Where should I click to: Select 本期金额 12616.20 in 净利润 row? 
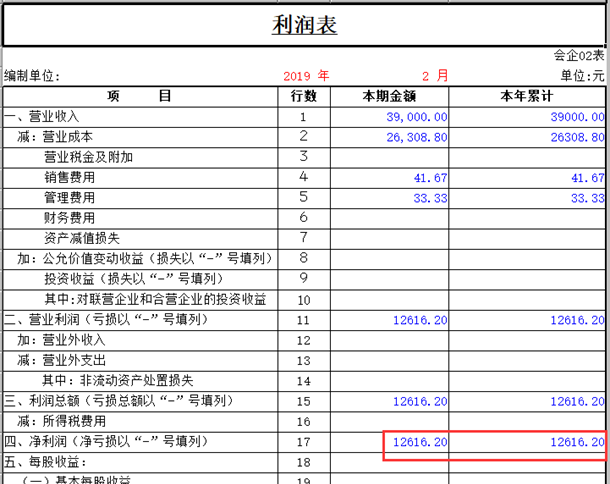coord(420,442)
